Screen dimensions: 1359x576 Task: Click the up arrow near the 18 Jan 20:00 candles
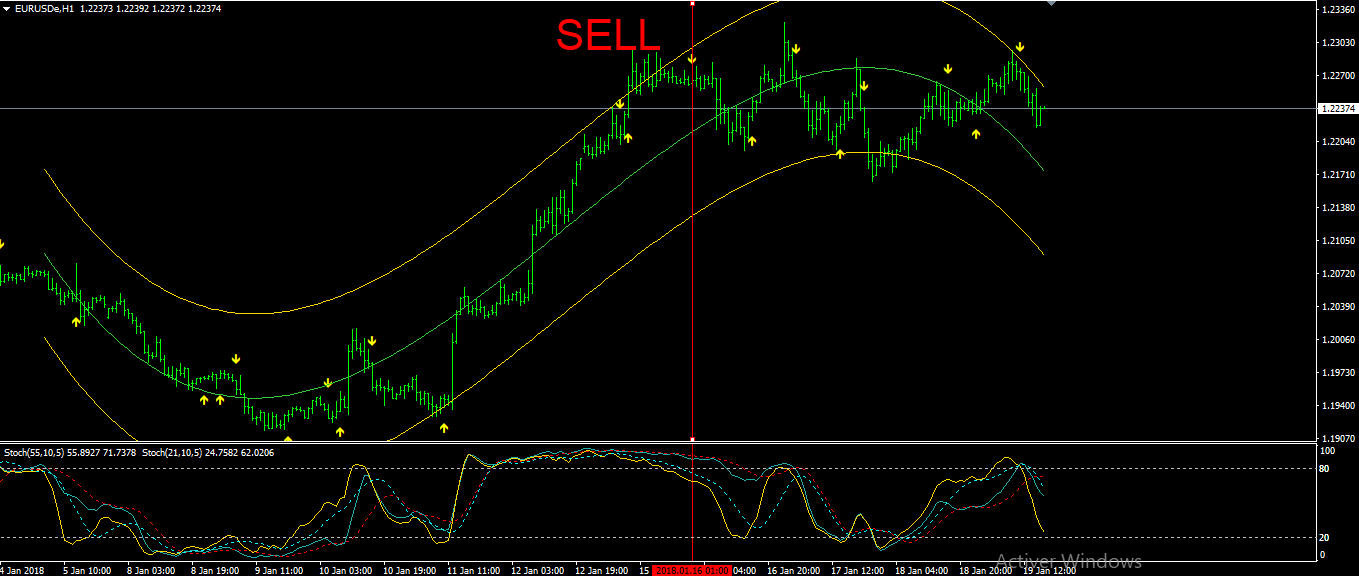(976, 133)
